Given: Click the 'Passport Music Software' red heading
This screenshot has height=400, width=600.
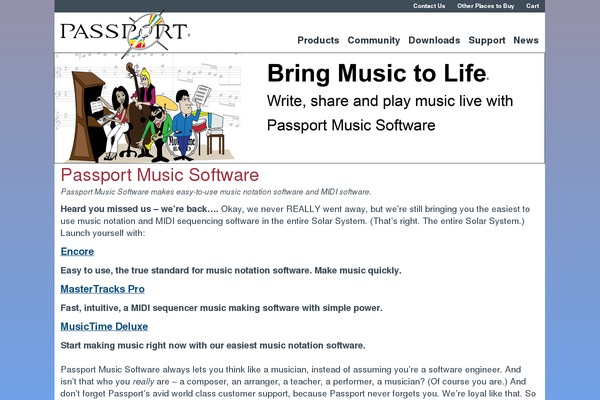Looking at the screenshot, I should (160, 175).
